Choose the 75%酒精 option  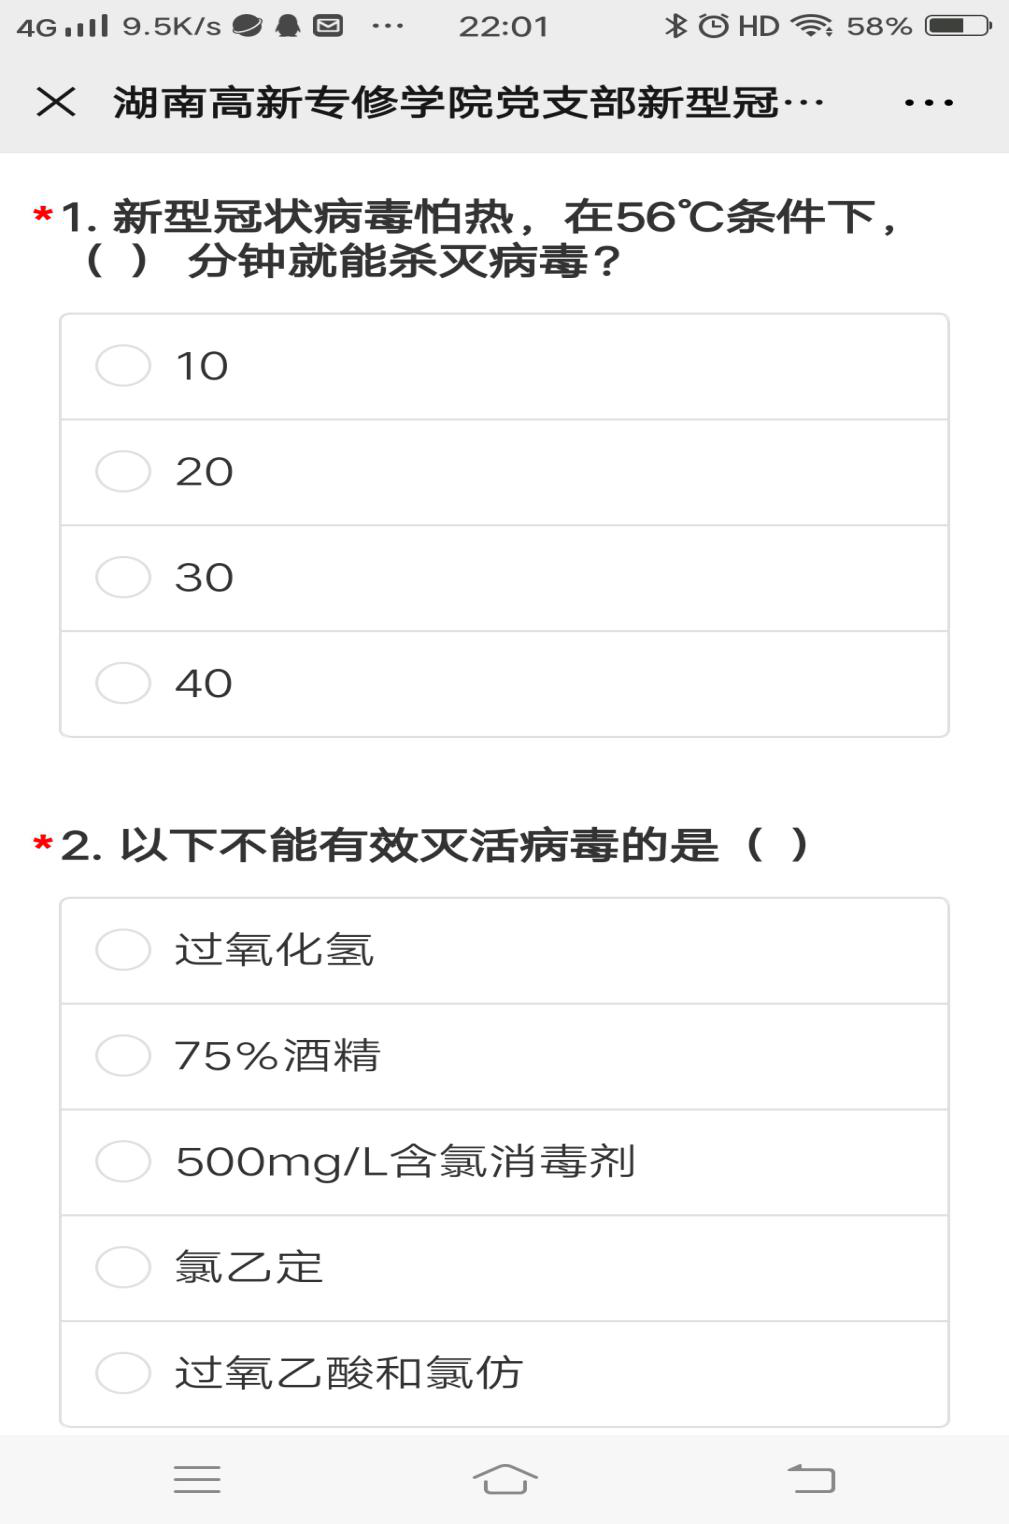pos(123,1056)
